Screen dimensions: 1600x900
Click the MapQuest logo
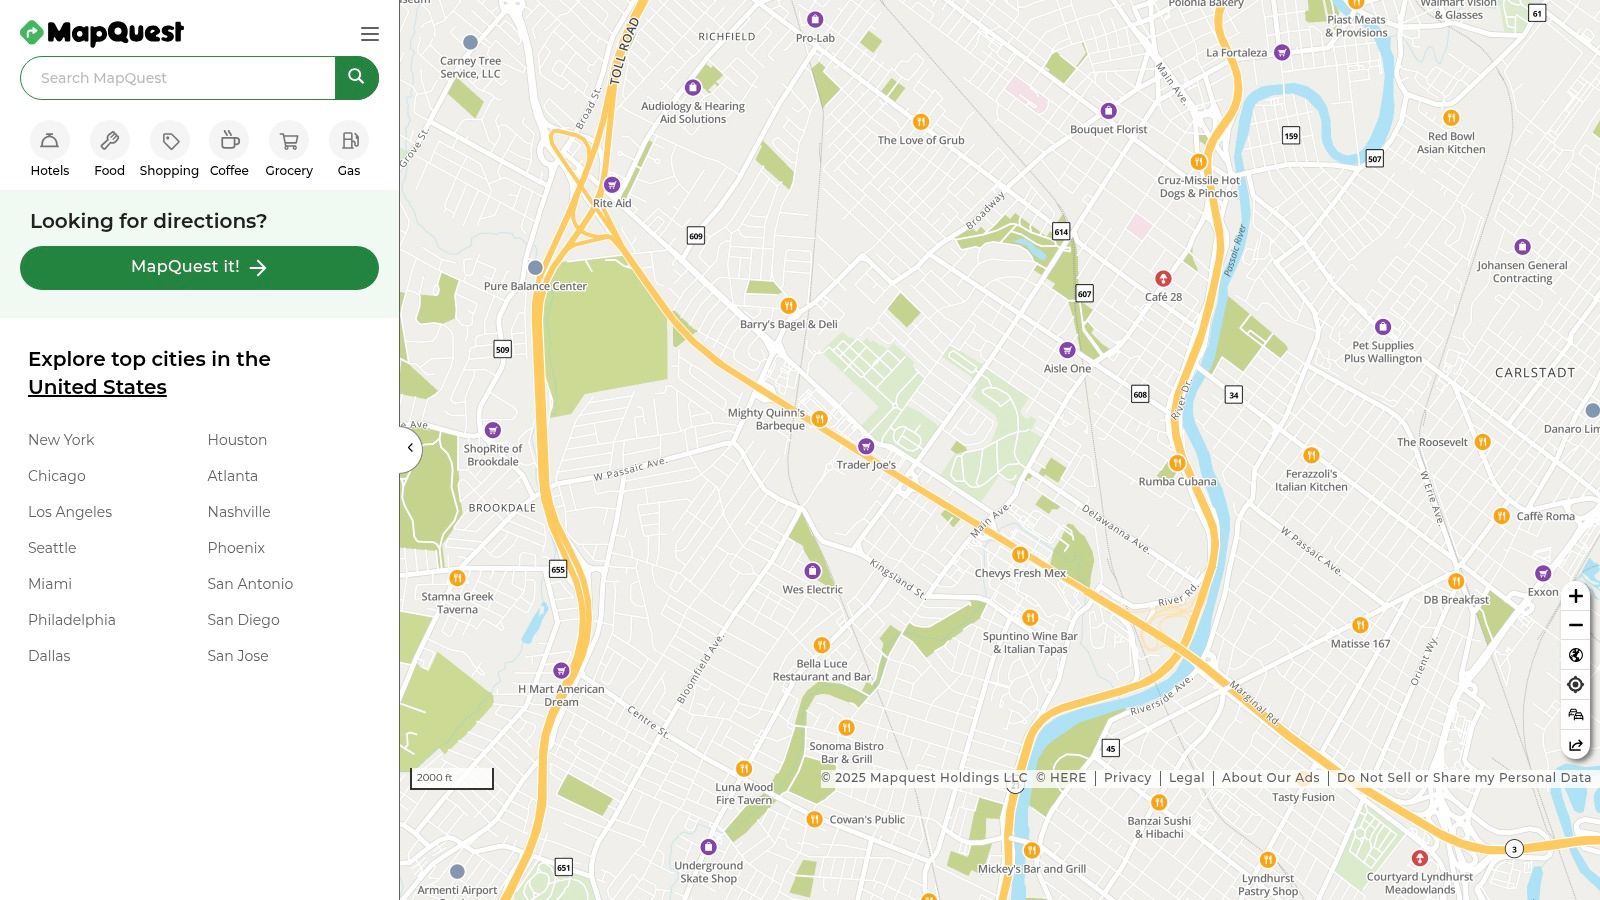tap(102, 33)
